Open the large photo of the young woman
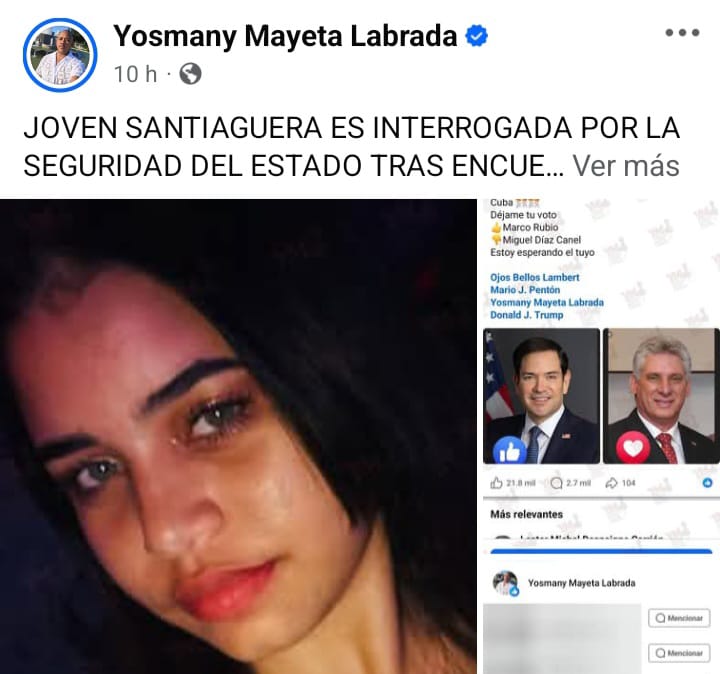The image size is (720, 674). 238,436
